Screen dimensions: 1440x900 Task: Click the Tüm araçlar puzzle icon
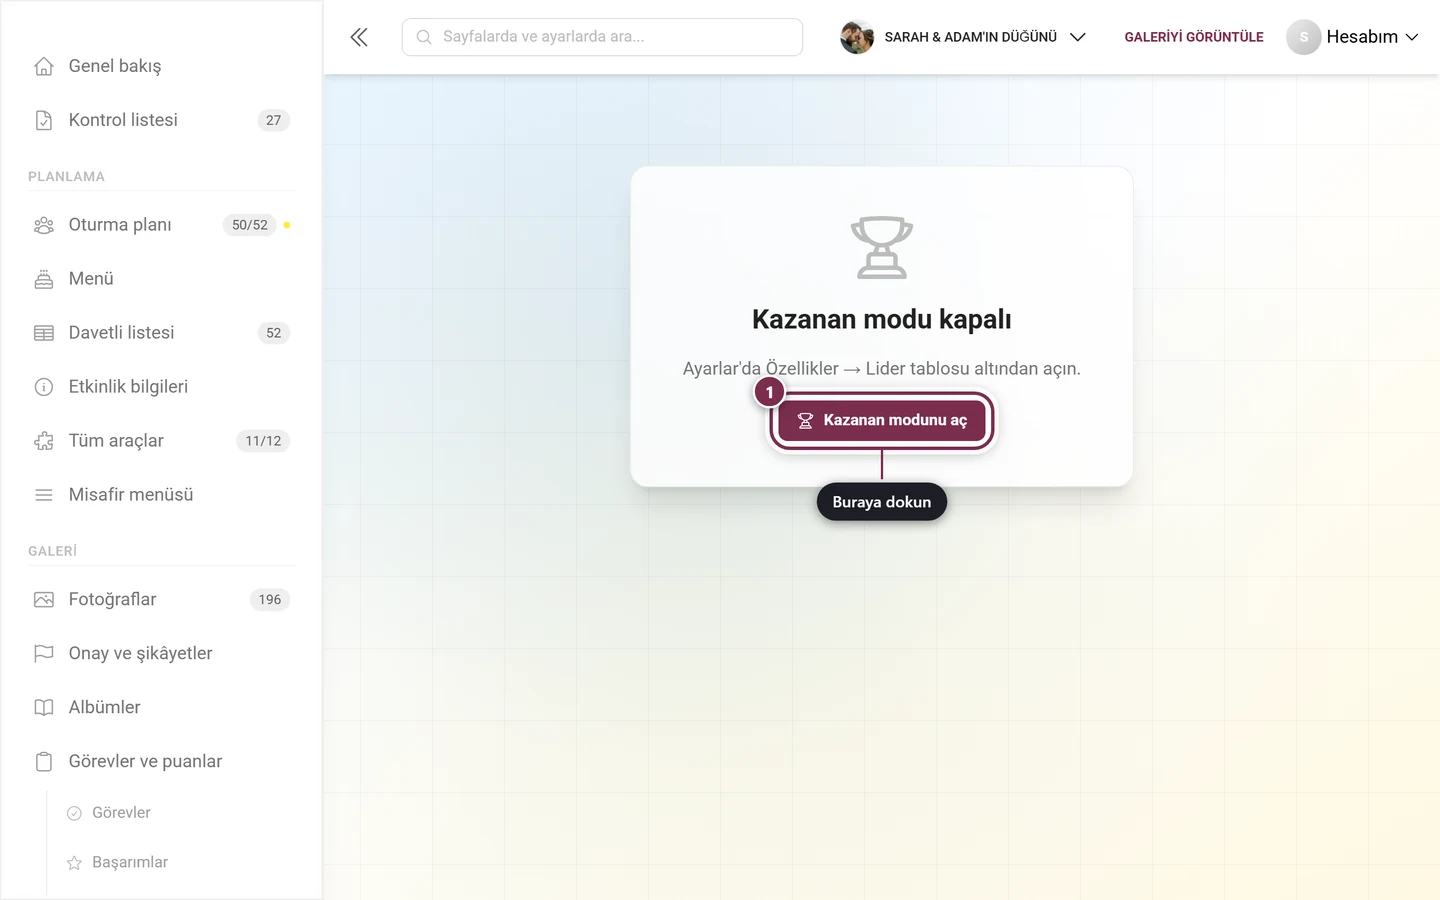[44, 441]
